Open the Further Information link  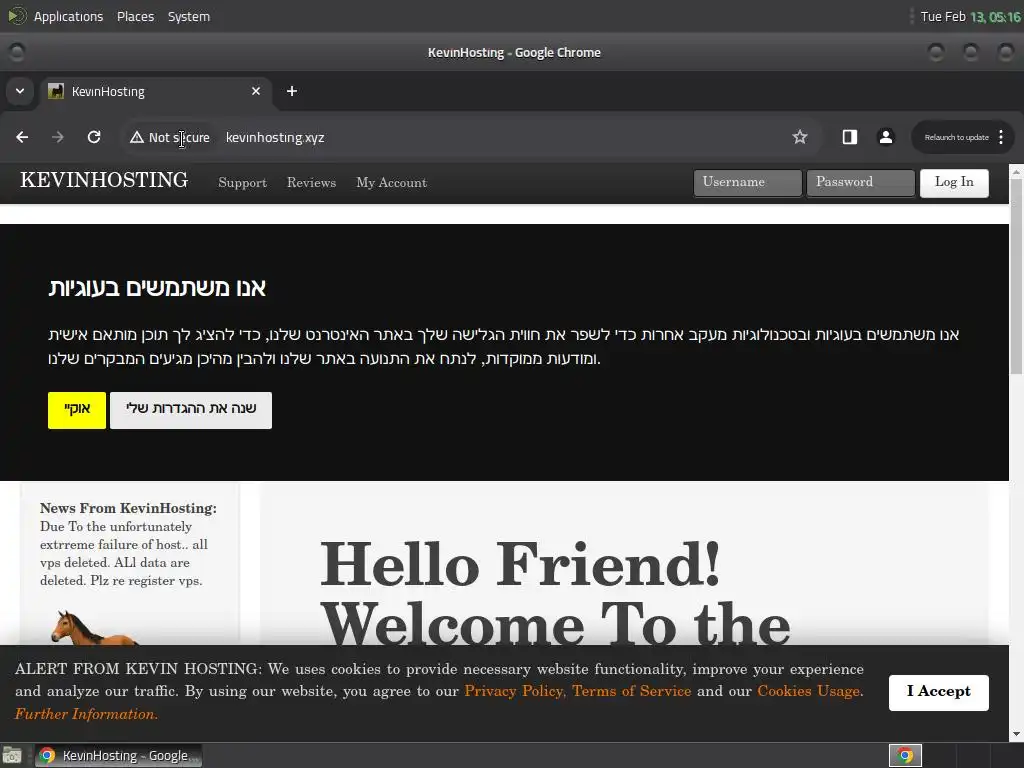point(86,714)
